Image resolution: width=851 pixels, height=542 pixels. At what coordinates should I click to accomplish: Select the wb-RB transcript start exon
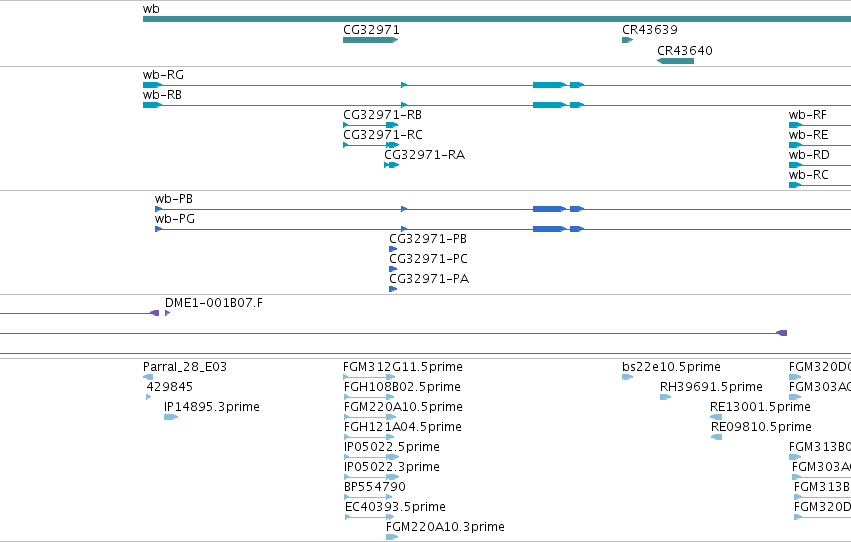point(153,105)
